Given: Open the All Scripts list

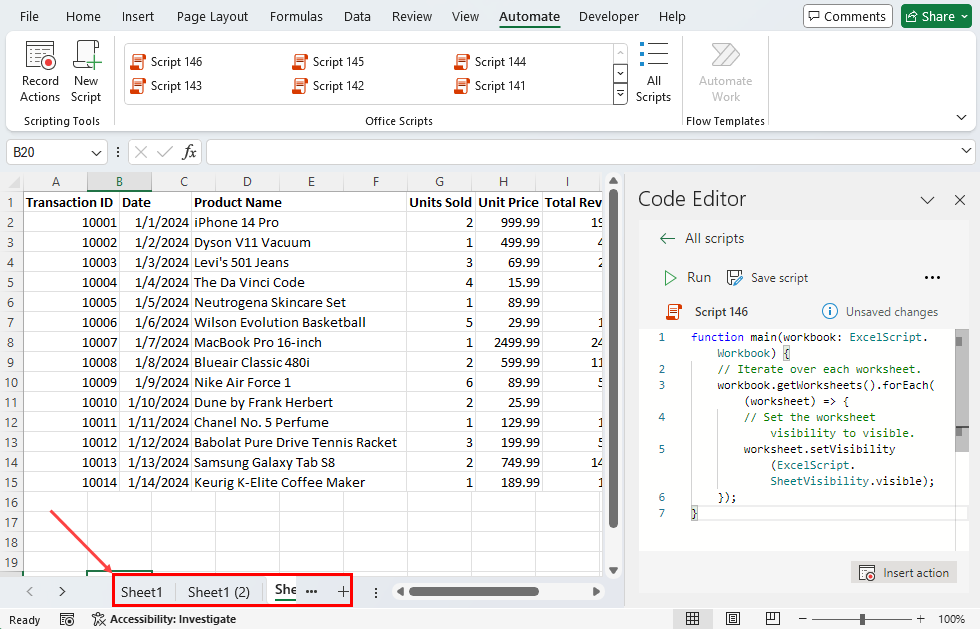Looking at the screenshot, I should (x=653, y=72).
